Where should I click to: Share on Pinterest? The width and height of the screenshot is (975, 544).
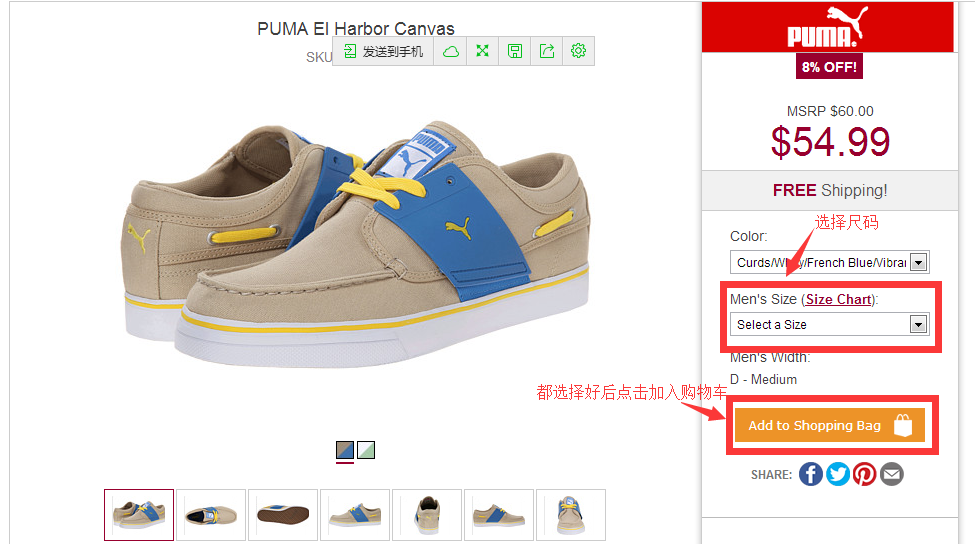tap(864, 474)
